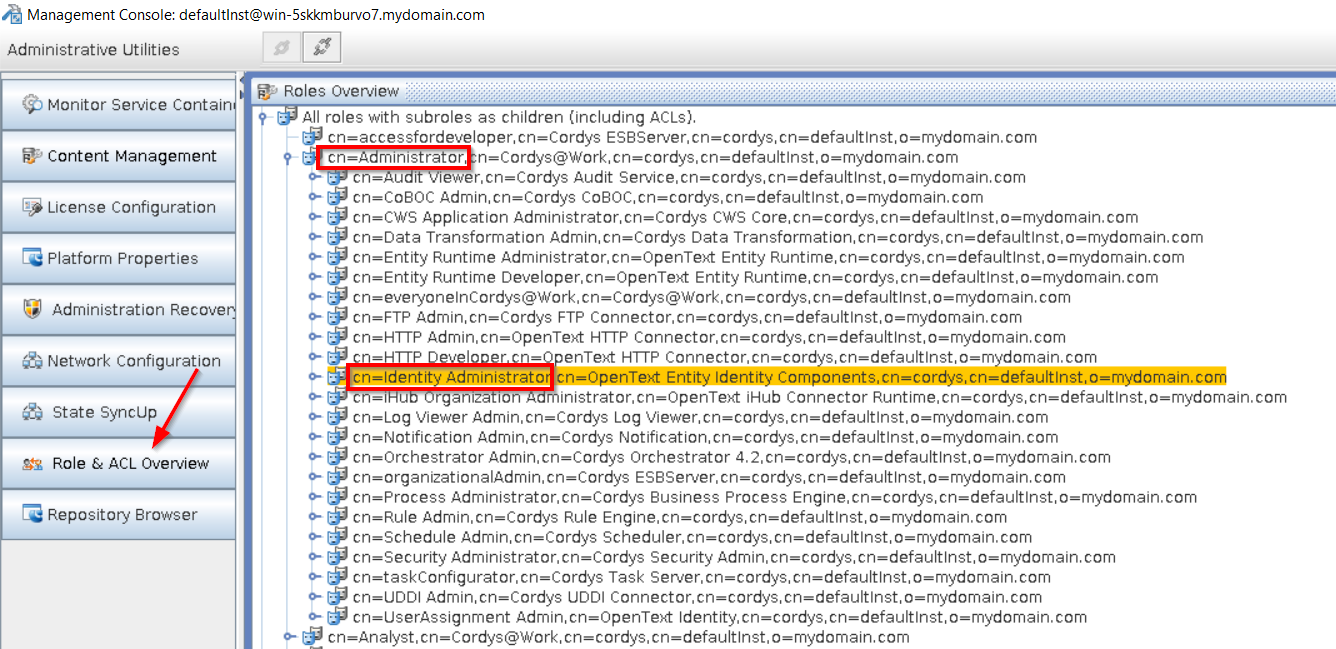
Task: Click the role icon beside cn=Audit Viewer
Action: tap(338, 177)
